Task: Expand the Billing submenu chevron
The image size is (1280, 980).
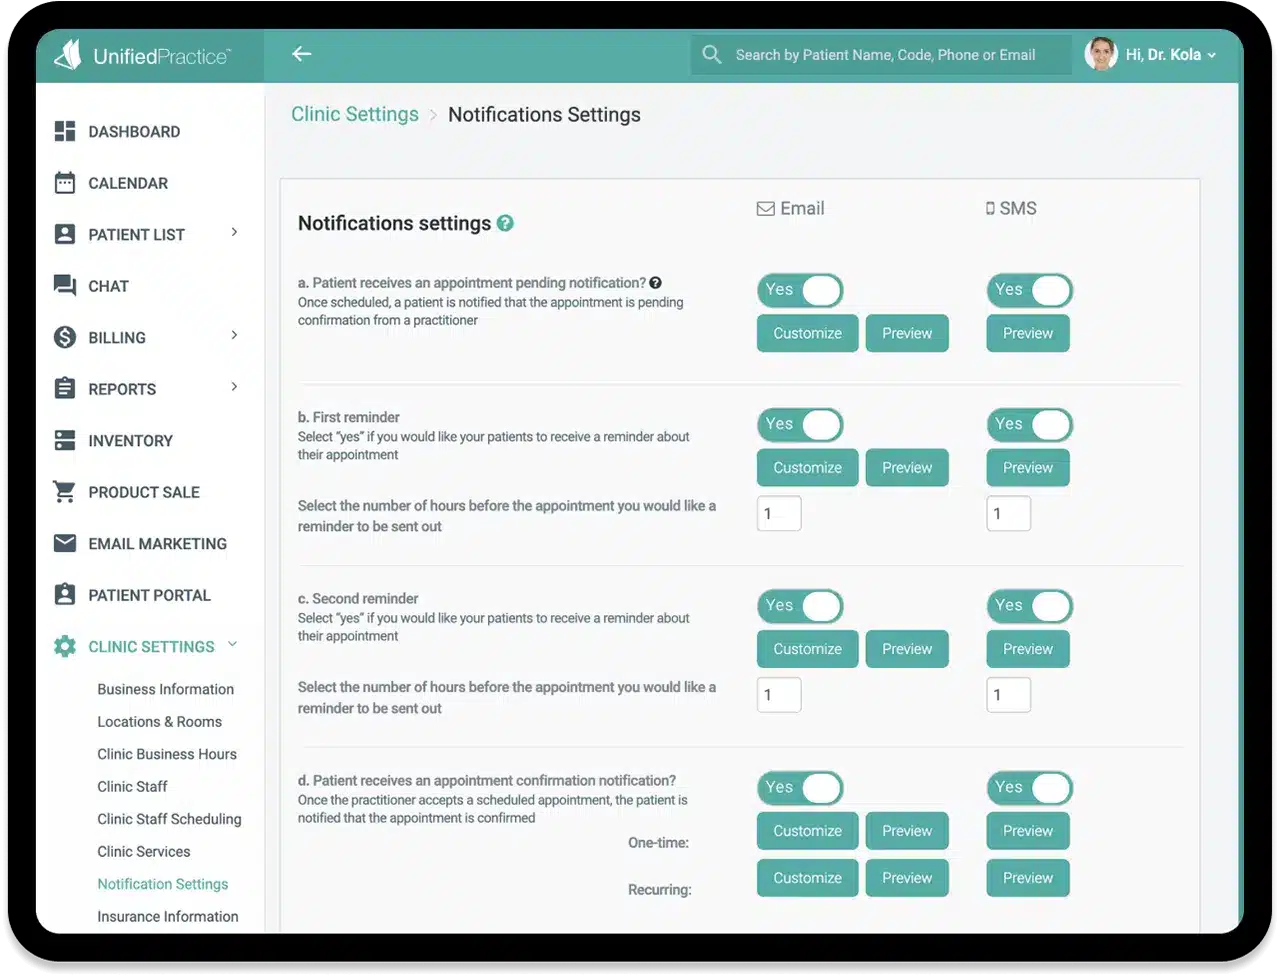Action: (x=235, y=336)
